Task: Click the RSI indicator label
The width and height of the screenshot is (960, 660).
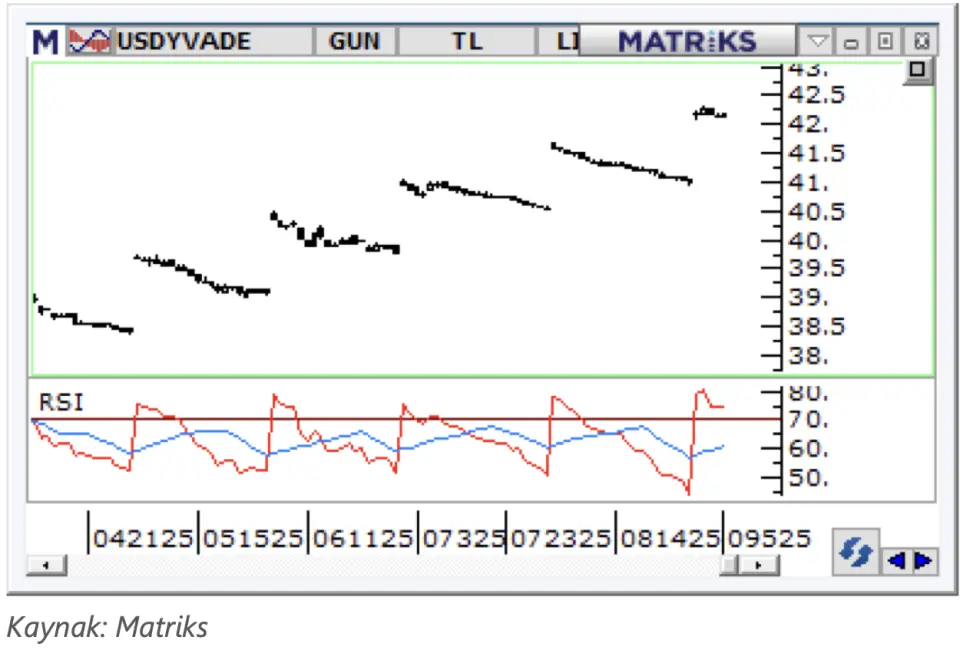Action: (61, 402)
